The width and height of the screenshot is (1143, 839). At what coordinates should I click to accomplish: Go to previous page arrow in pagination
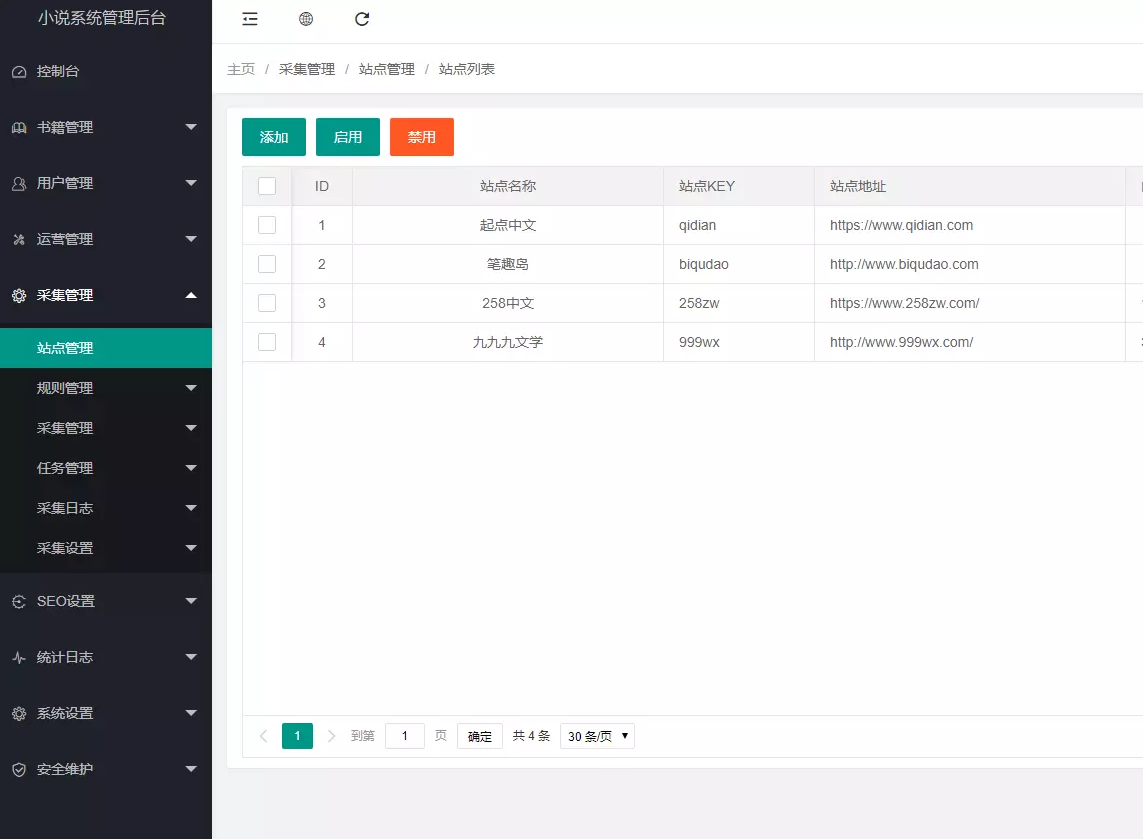(263, 736)
